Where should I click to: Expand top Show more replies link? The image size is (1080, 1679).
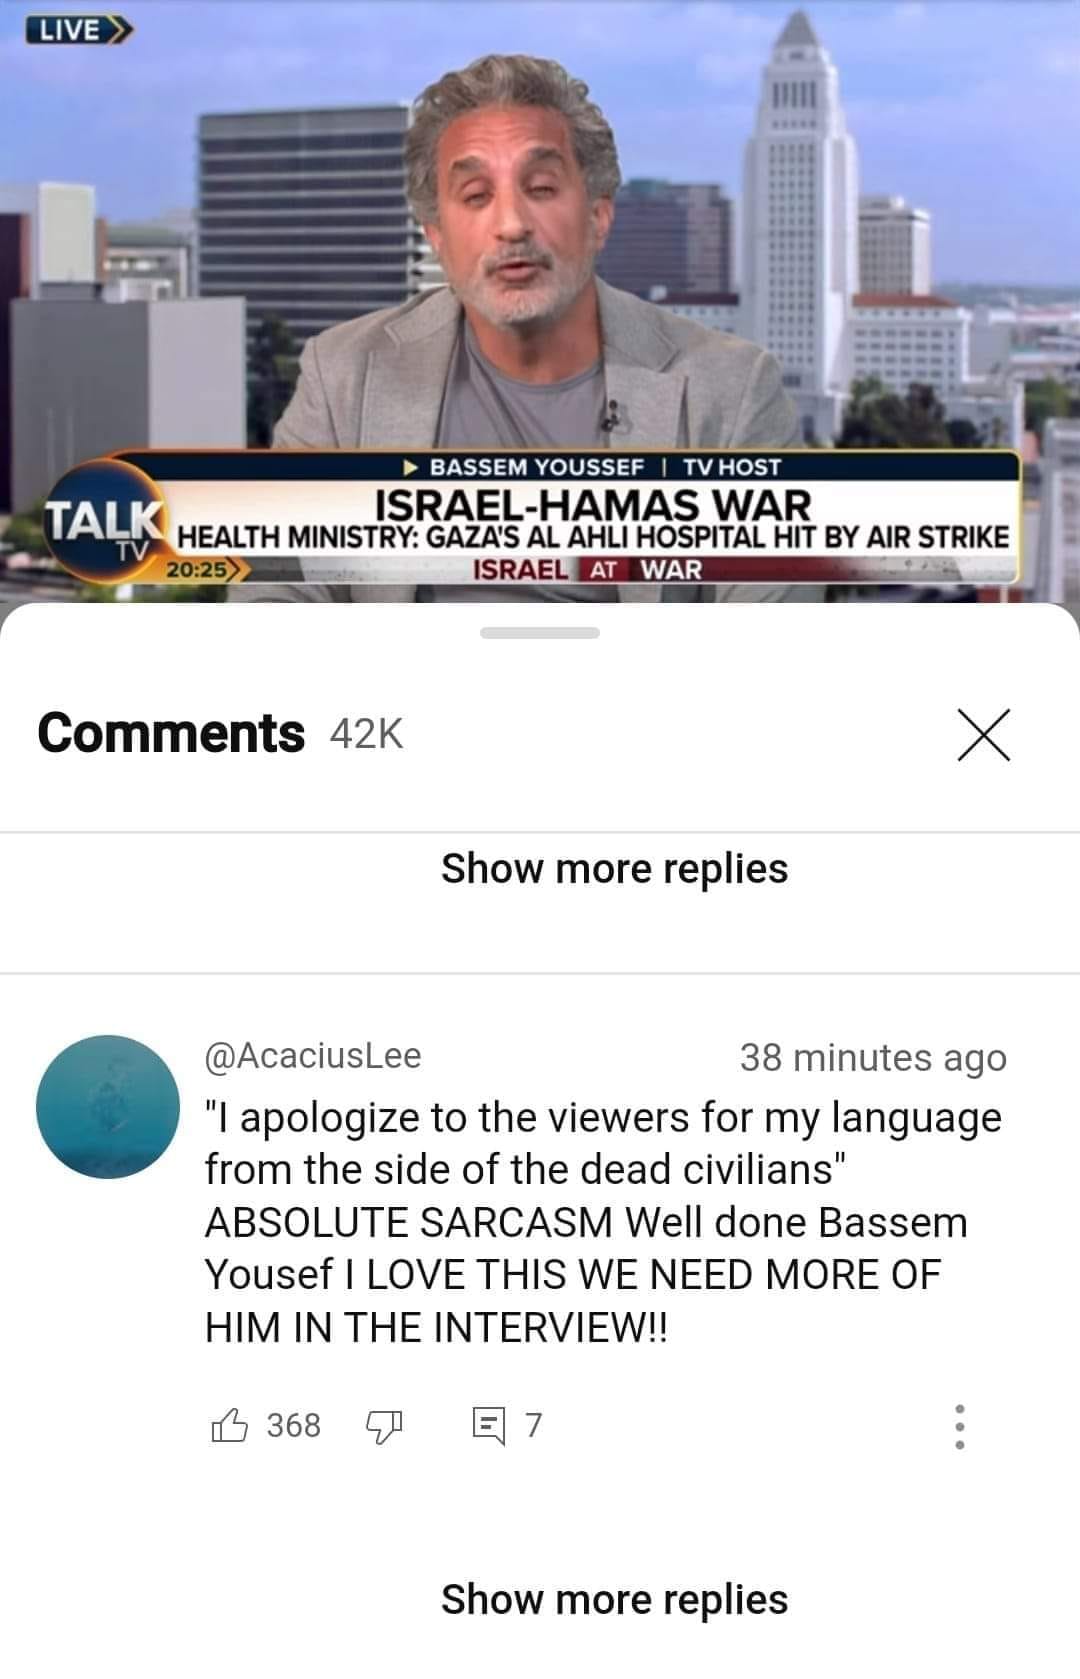click(614, 868)
